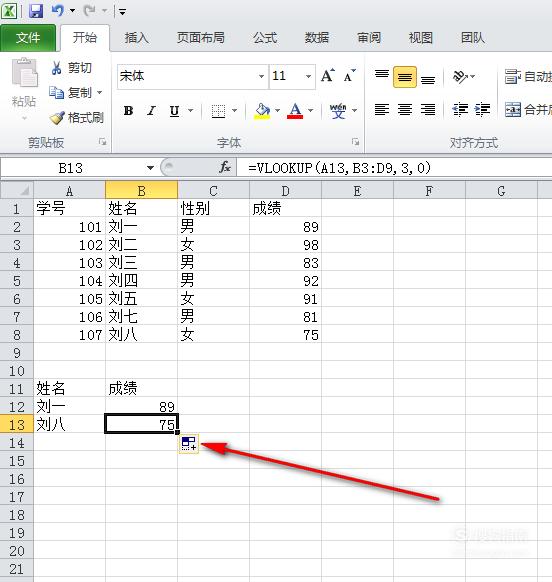This screenshot has height=582, width=552.
Task: Toggle underline formatting
Action: coord(174,111)
